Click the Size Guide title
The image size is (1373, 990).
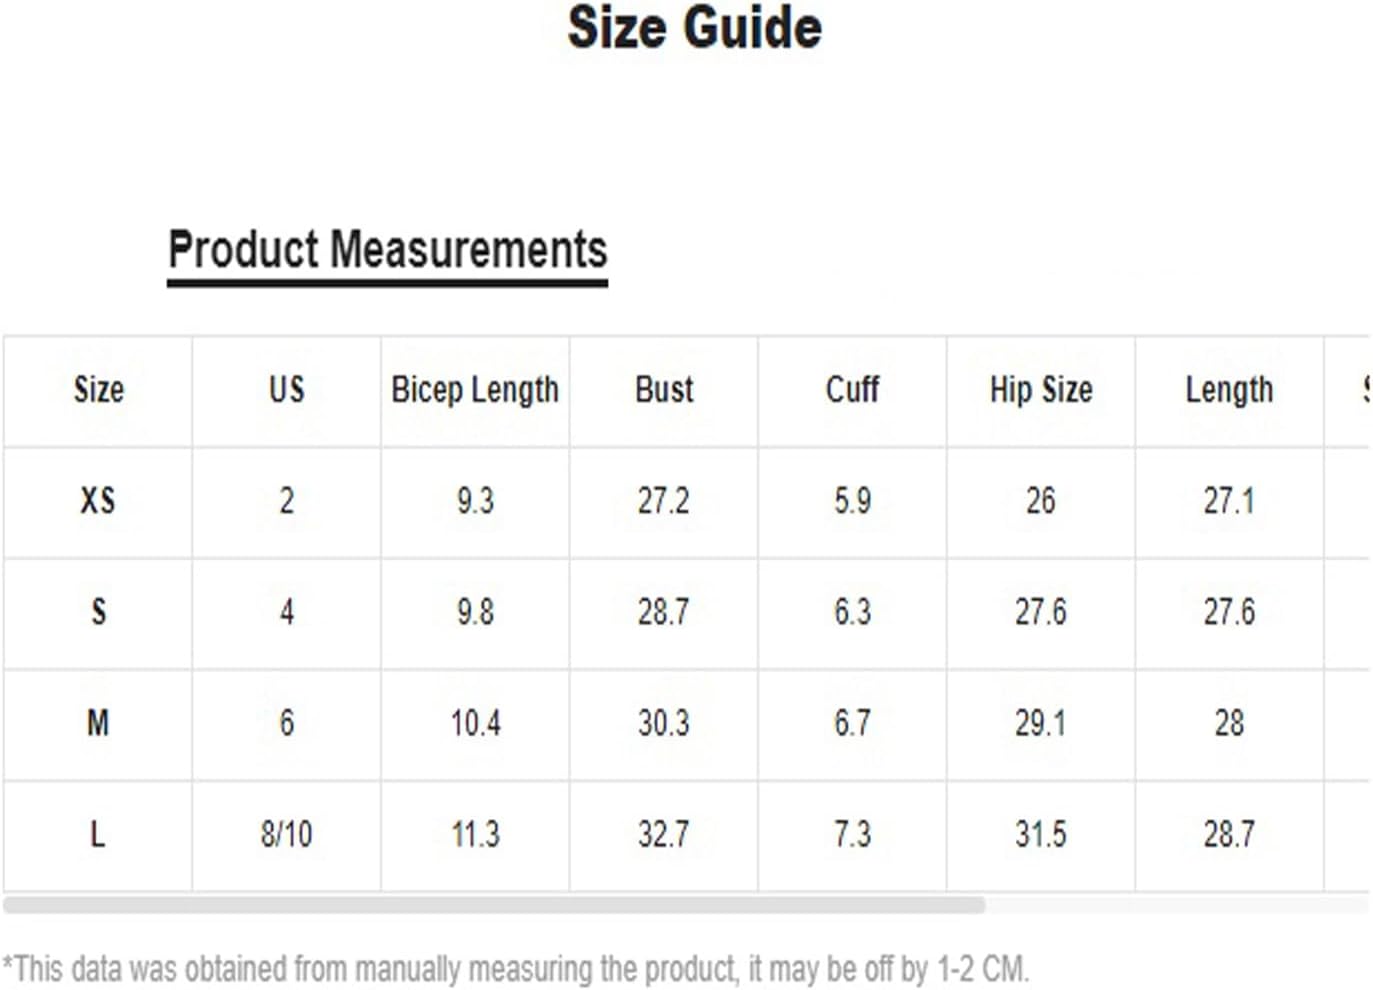coord(694,28)
